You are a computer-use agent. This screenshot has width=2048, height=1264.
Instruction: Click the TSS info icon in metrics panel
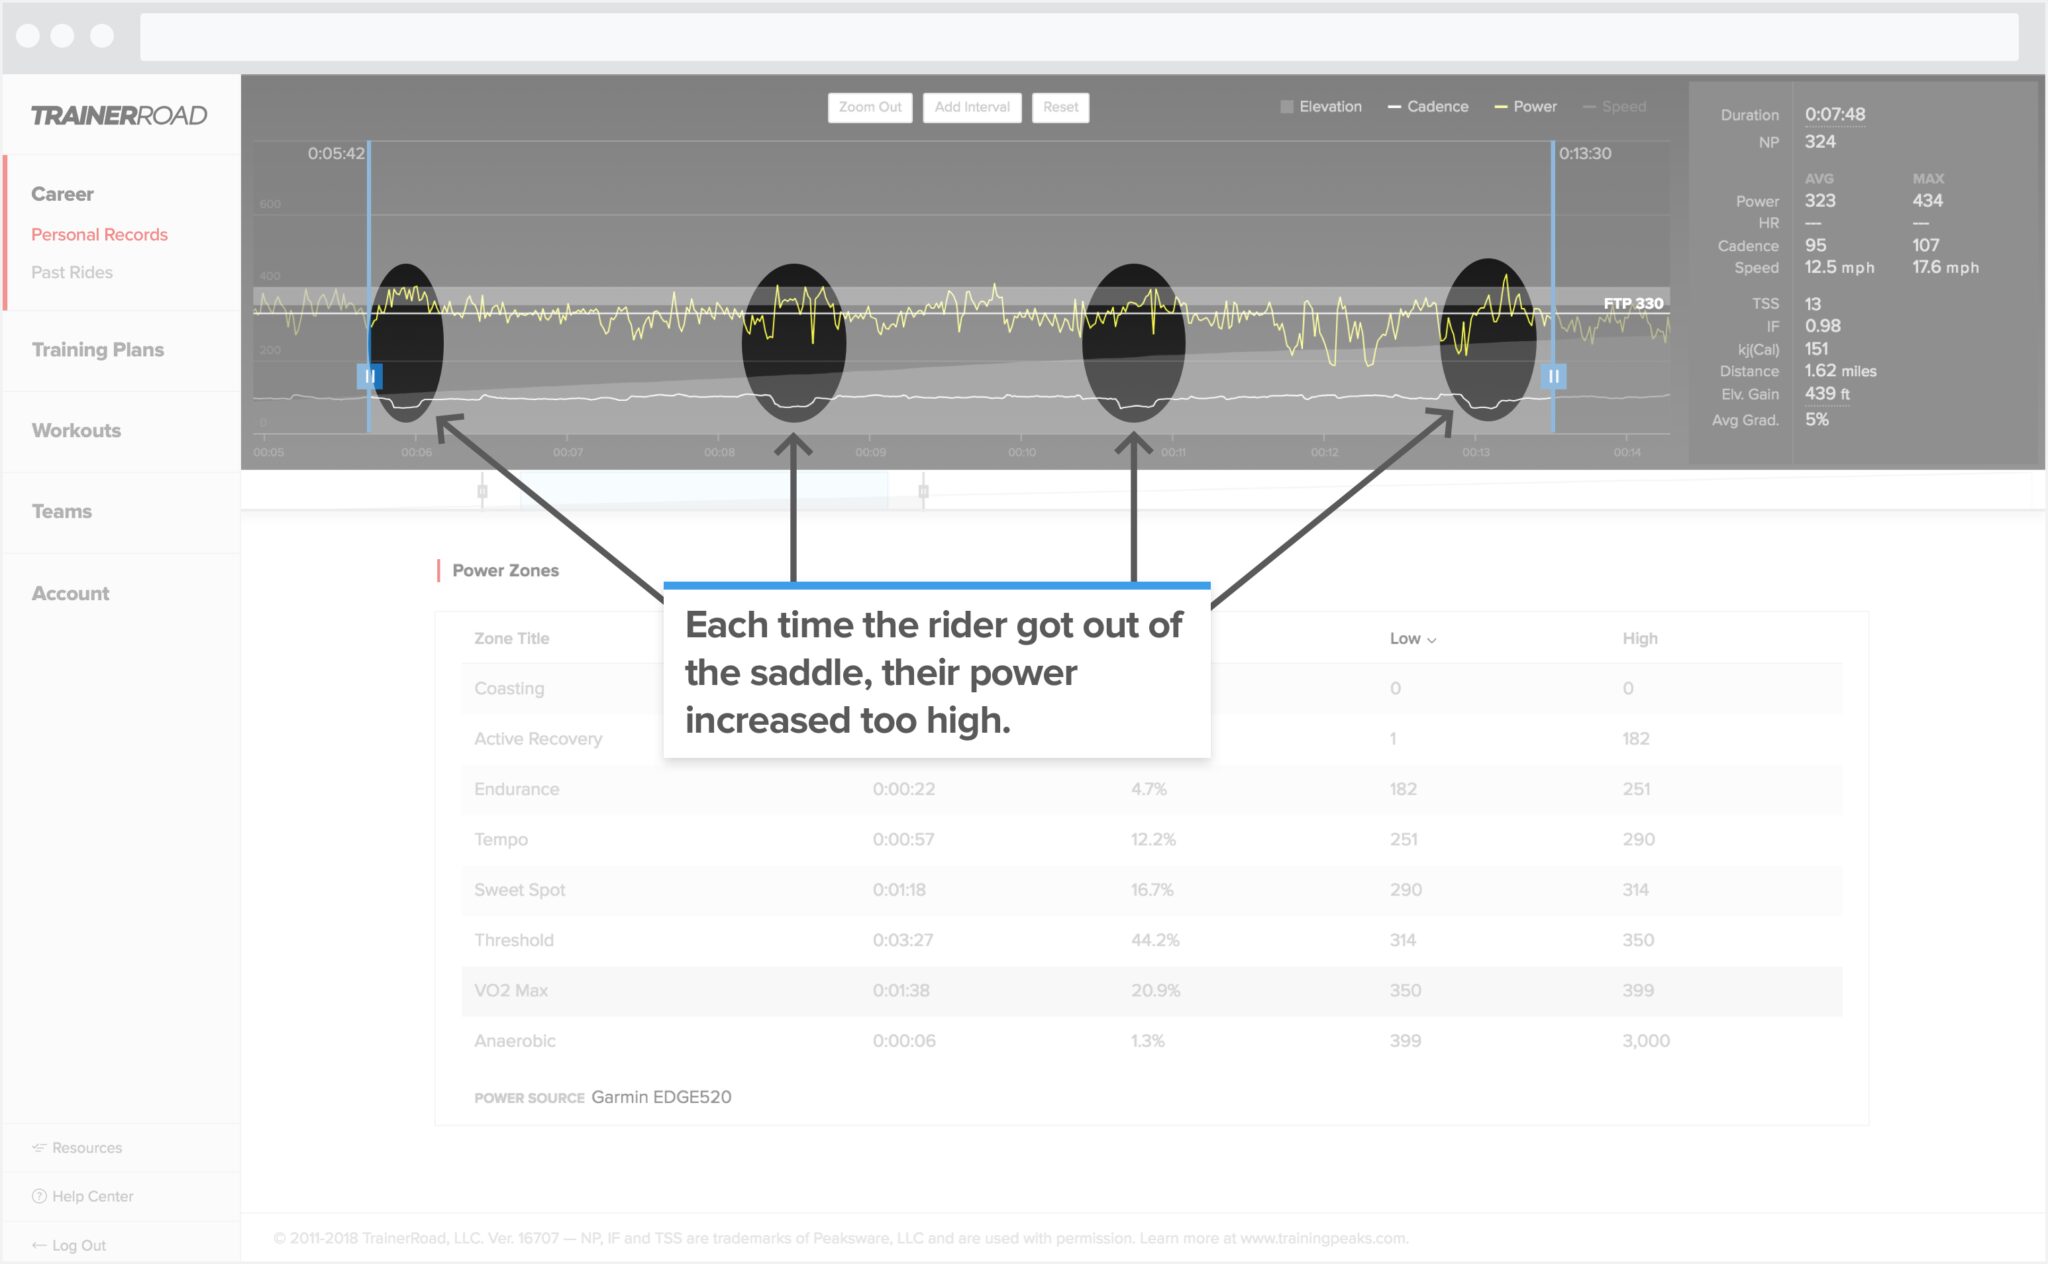[x=1764, y=303]
